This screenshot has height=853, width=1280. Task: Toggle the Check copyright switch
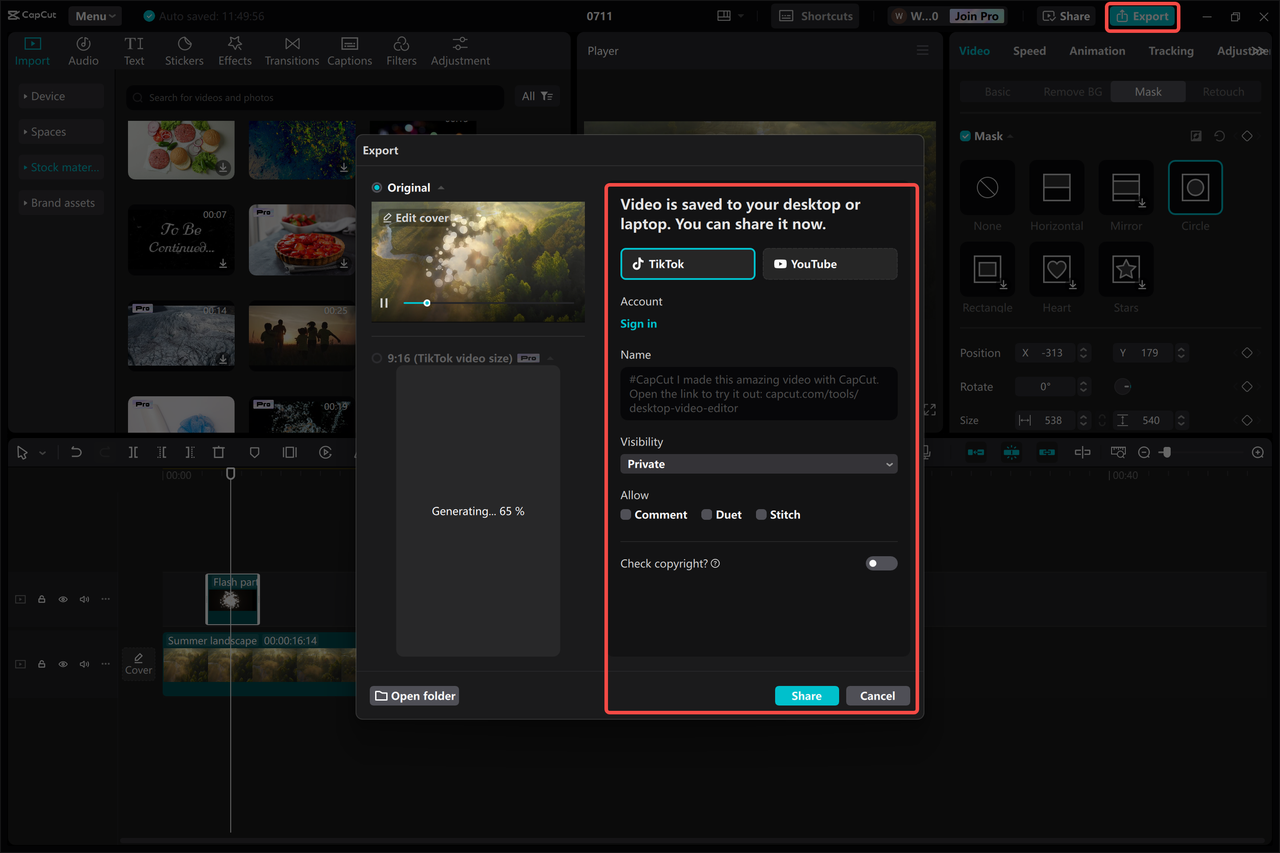[x=881, y=564]
